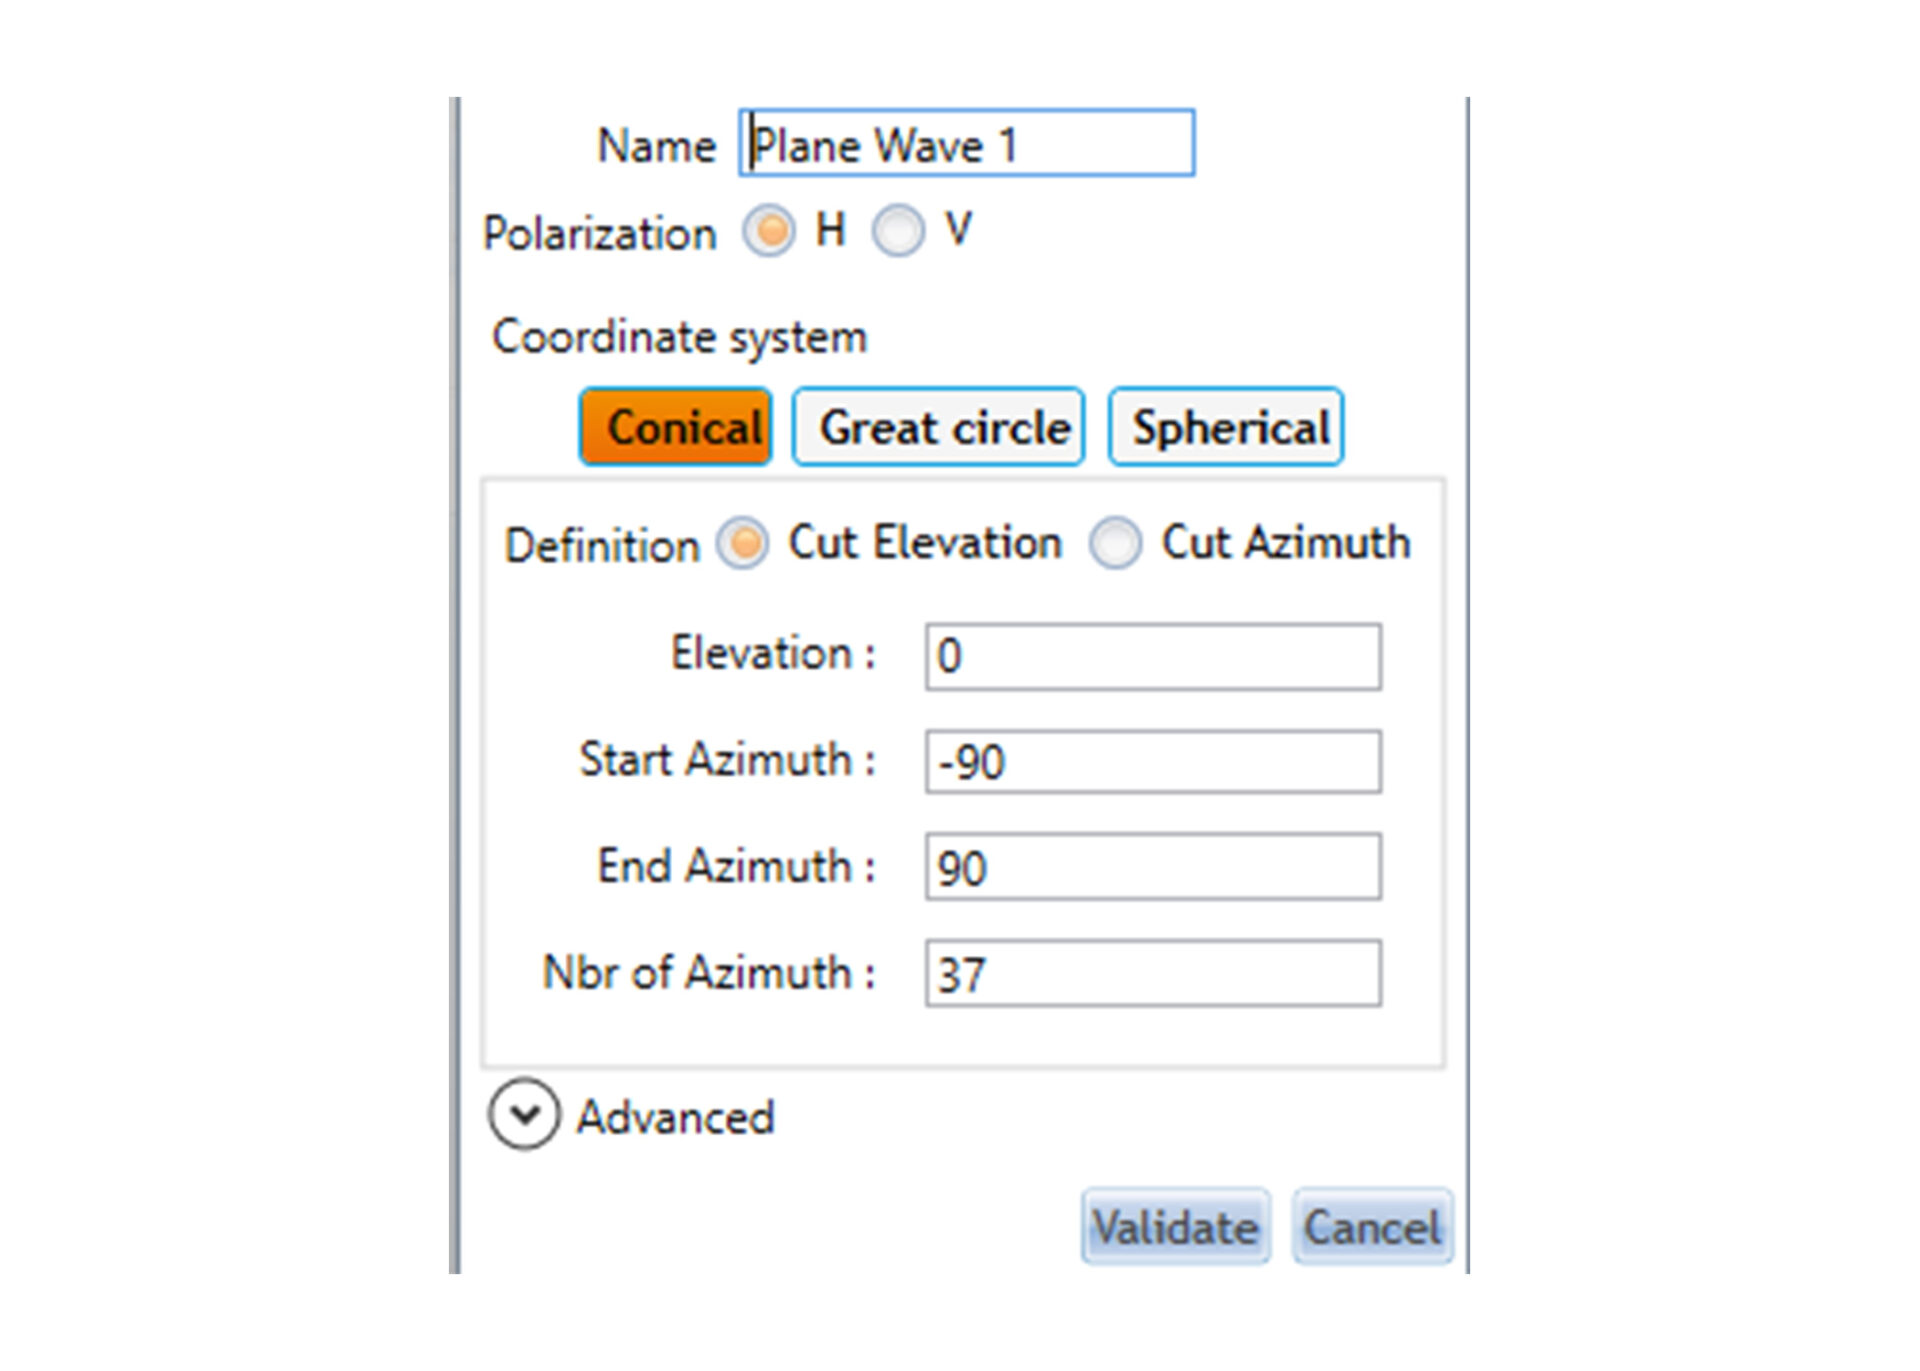Viewport: 1920px width, 1371px height.
Task: Expand the Advanced section chevron icon
Action: pyautogui.click(x=524, y=1114)
